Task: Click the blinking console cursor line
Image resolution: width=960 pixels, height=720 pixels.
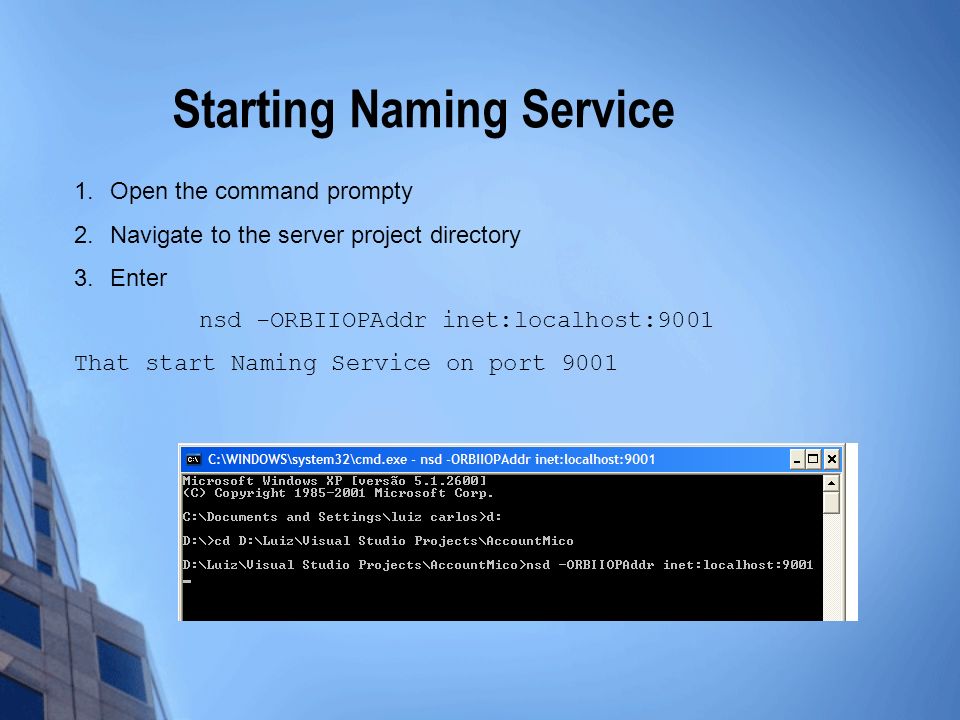Action: pos(187,581)
